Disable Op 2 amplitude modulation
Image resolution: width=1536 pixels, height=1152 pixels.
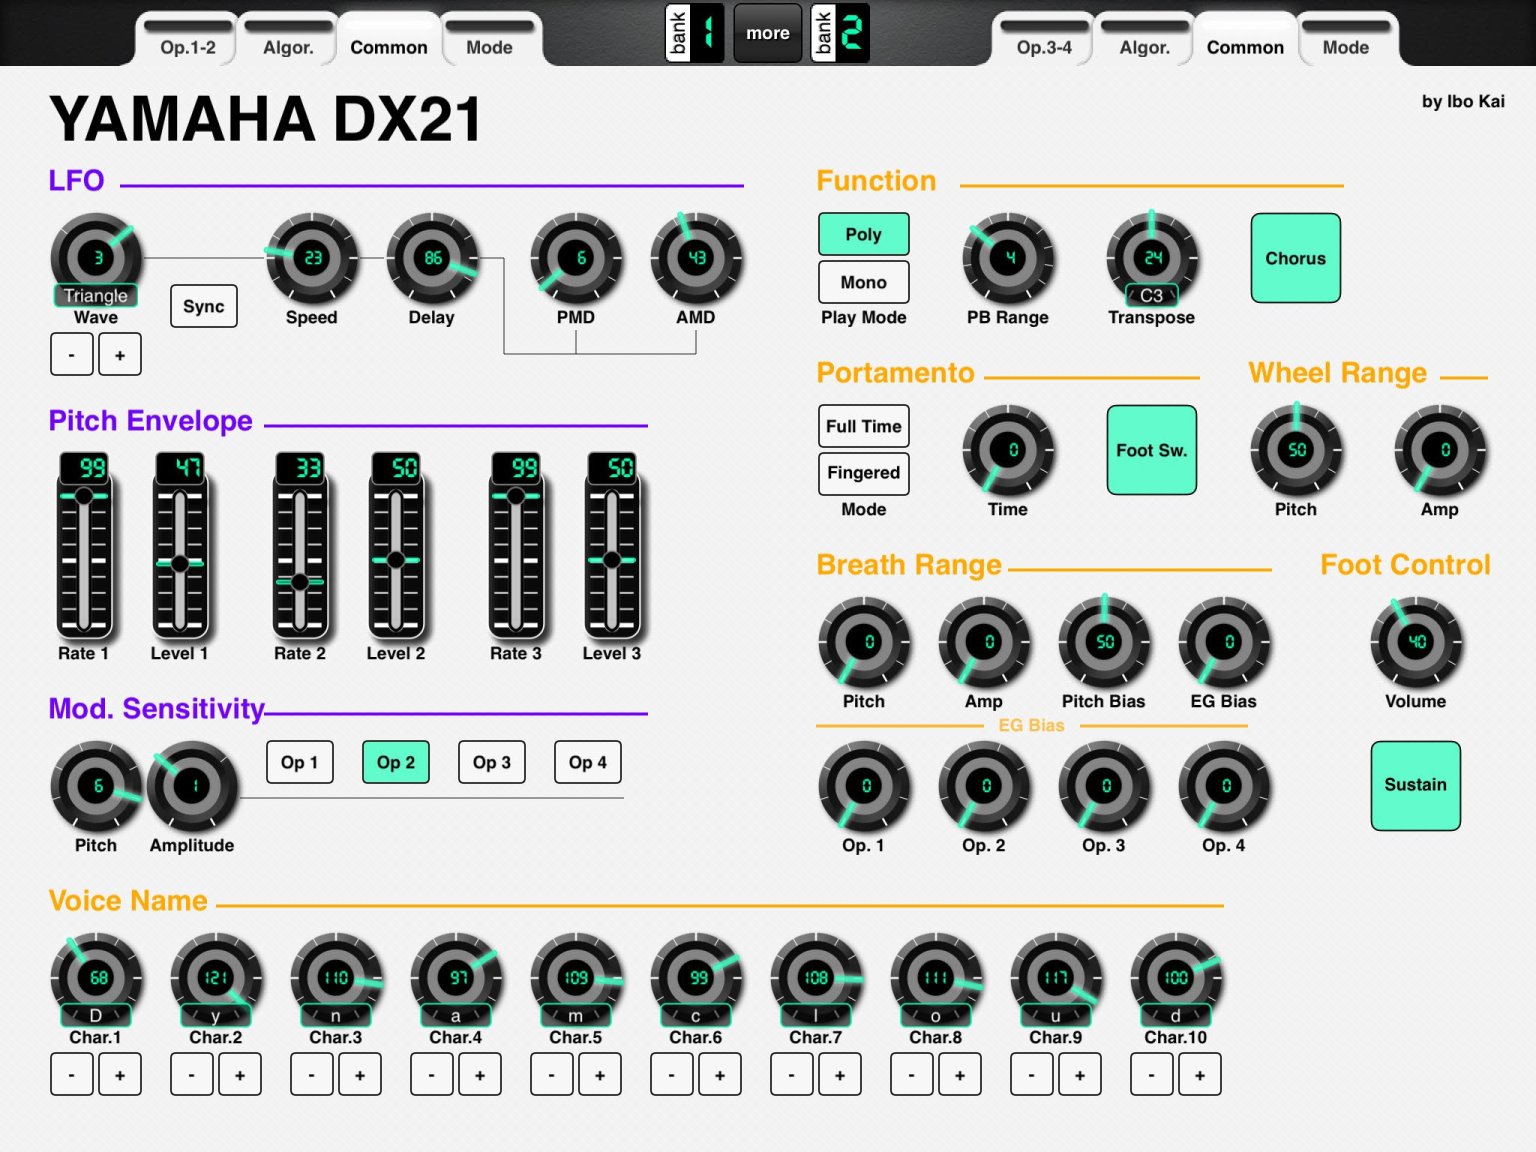(396, 762)
